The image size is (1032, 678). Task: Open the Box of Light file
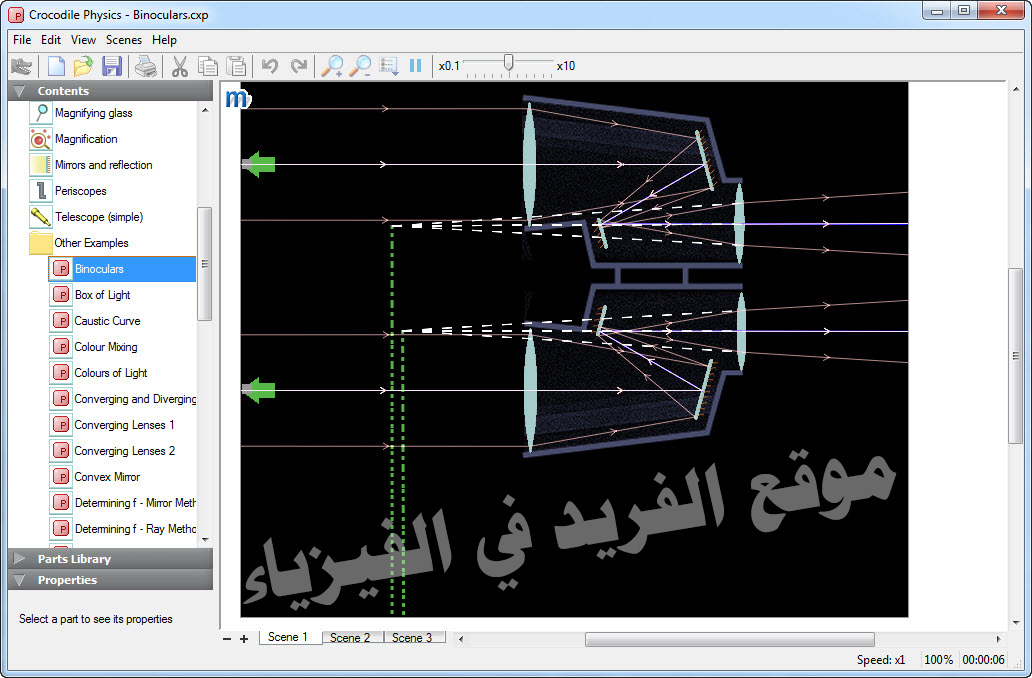pos(102,295)
